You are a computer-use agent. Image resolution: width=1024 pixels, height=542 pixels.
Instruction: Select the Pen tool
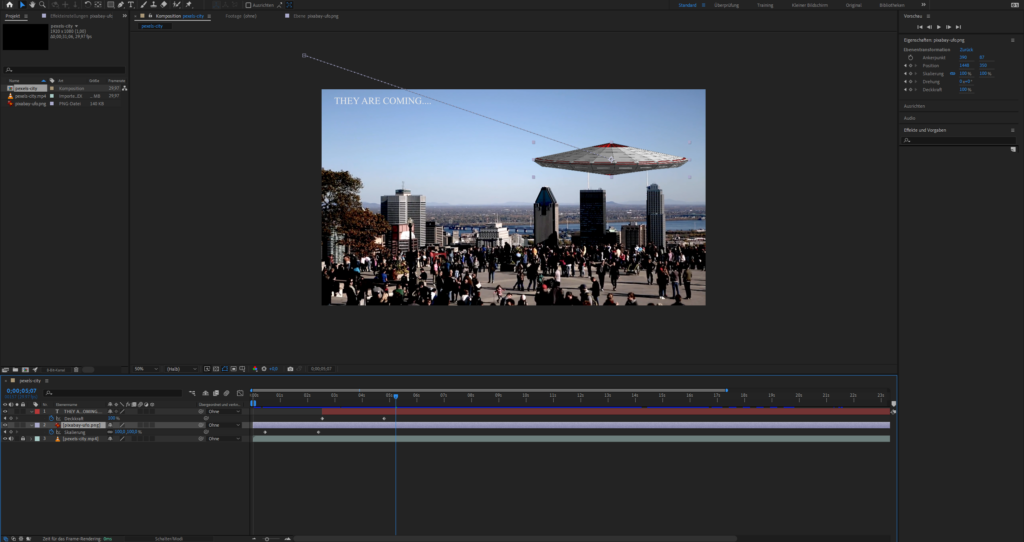pyautogui.click(x=120, y=5)
